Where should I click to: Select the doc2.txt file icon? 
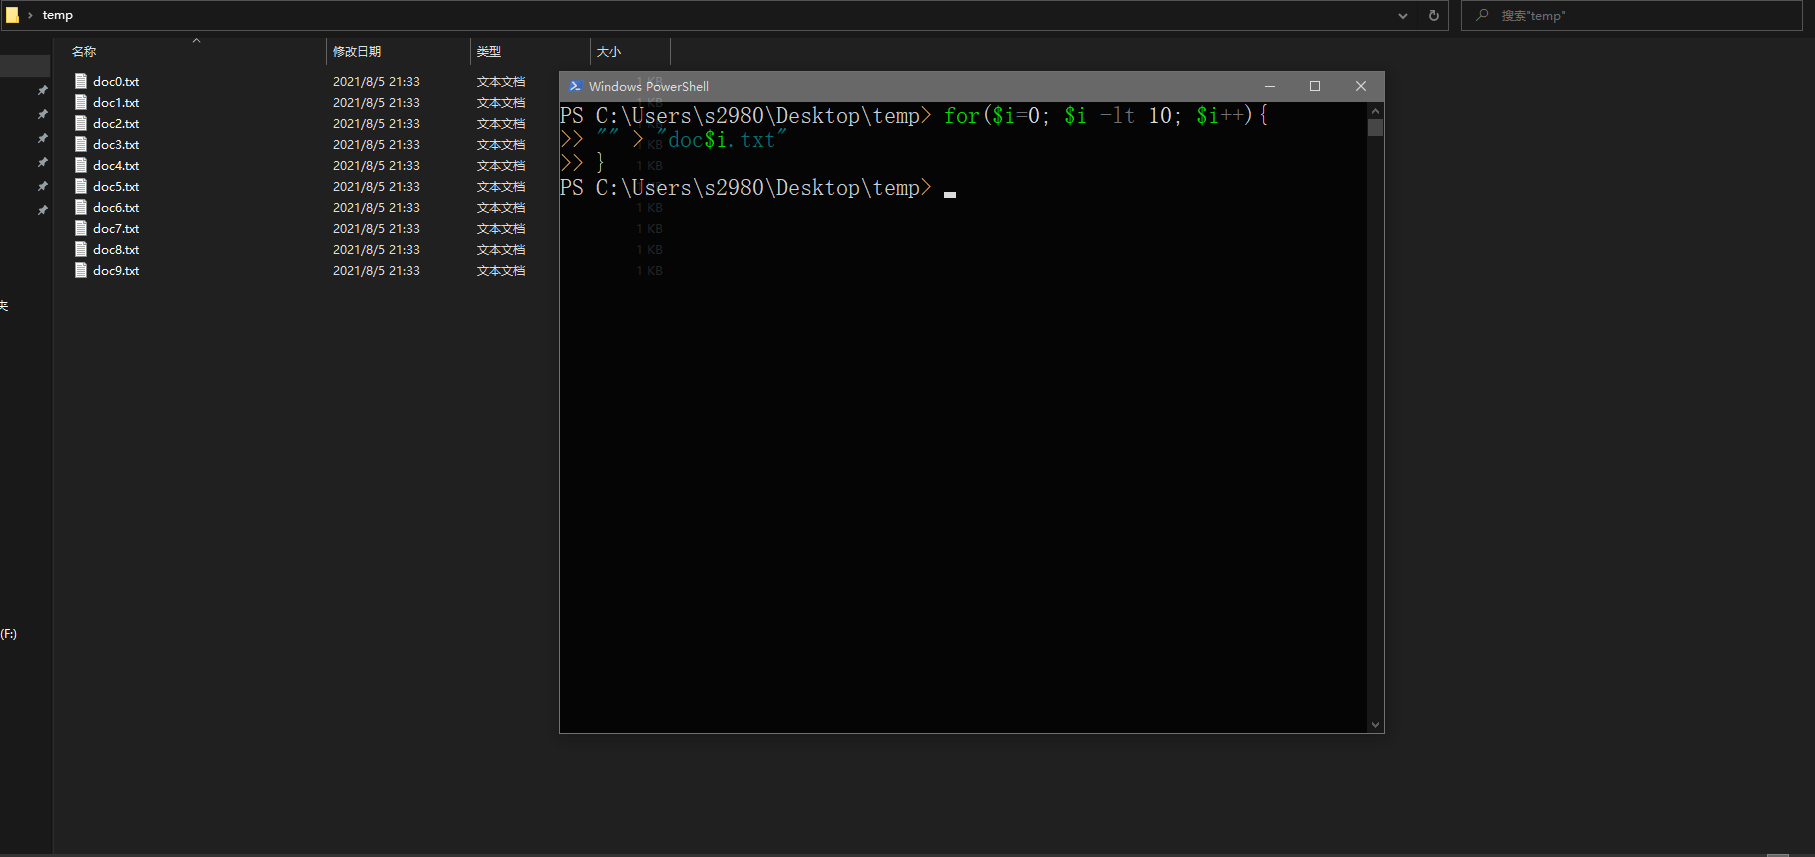(81, 123)
